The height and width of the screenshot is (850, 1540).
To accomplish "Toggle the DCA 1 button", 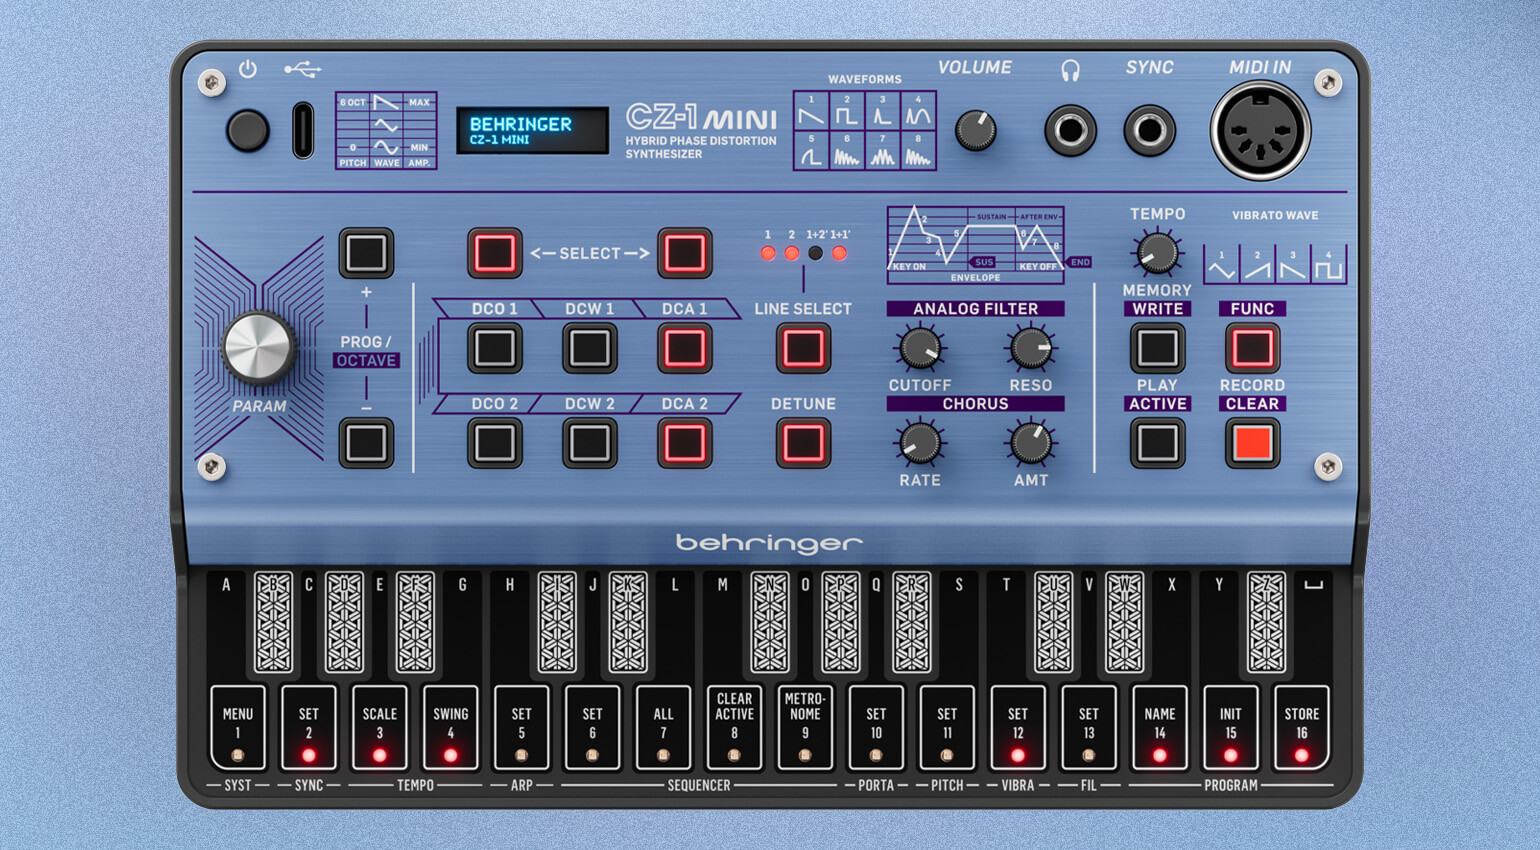I will pos(684,348).
